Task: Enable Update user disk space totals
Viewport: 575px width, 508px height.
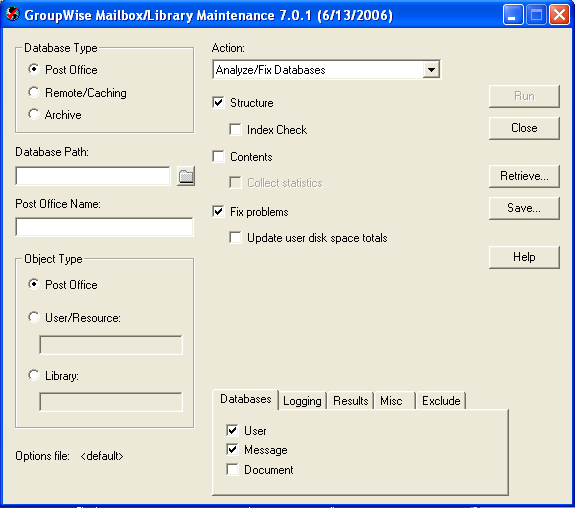Action: [x=235, y=238]
